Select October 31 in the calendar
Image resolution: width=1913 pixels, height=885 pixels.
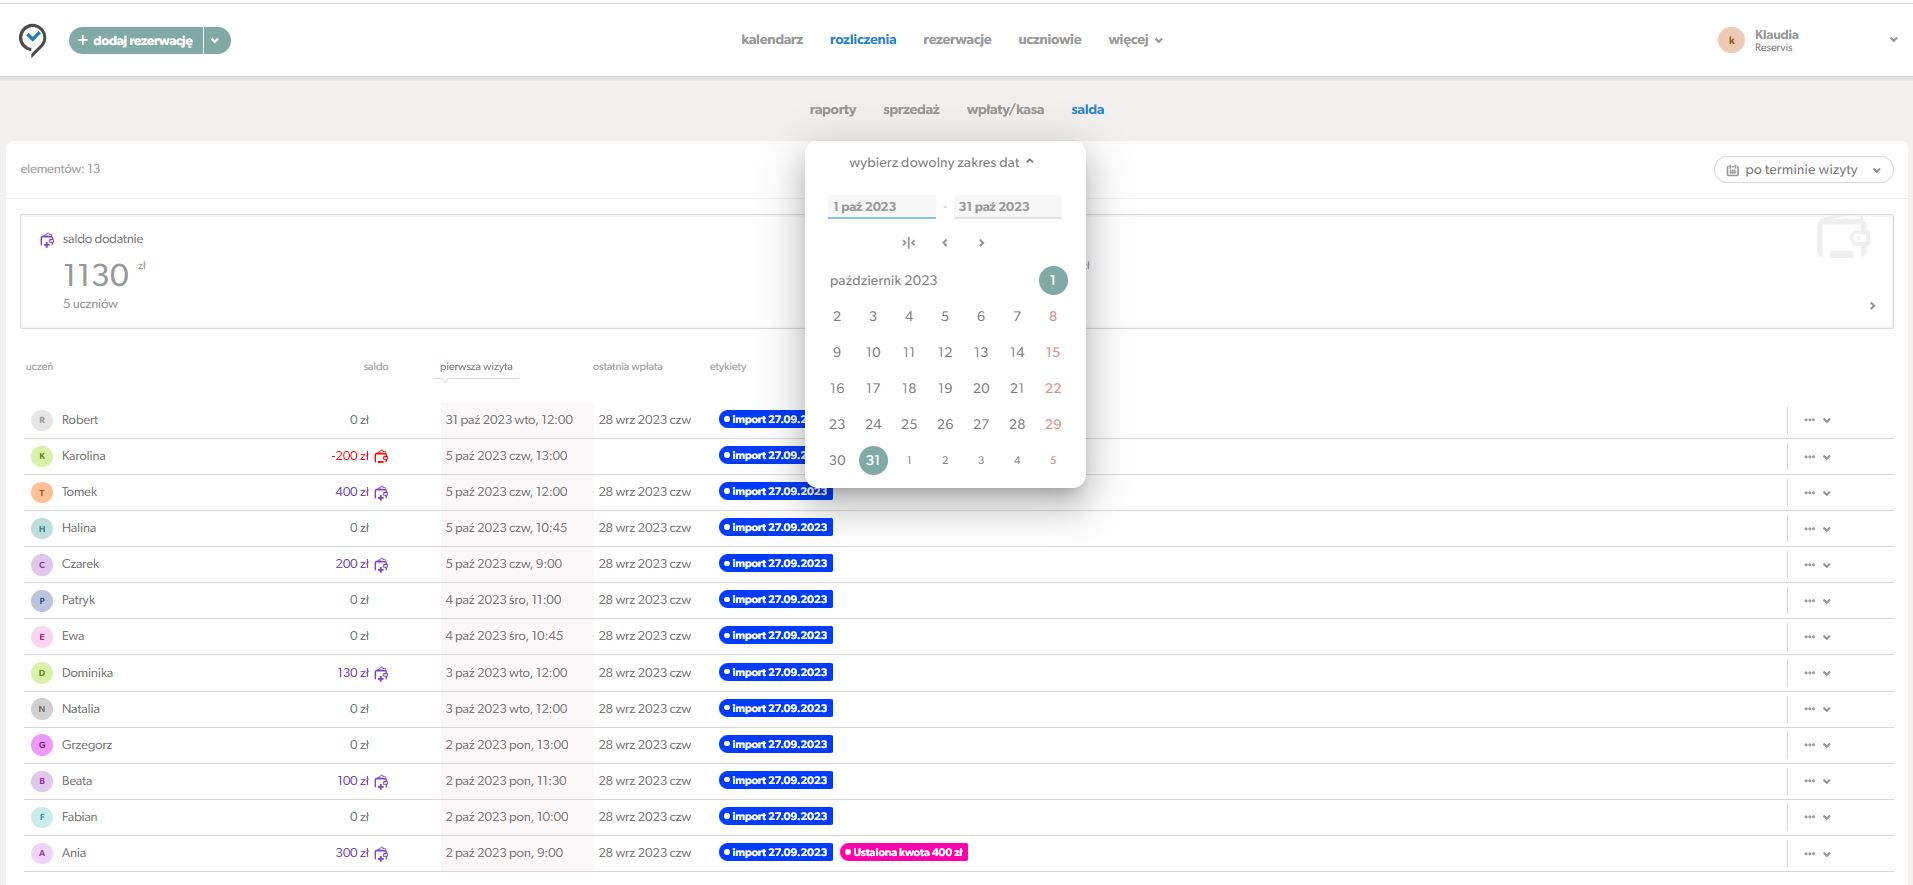point(873,460)
